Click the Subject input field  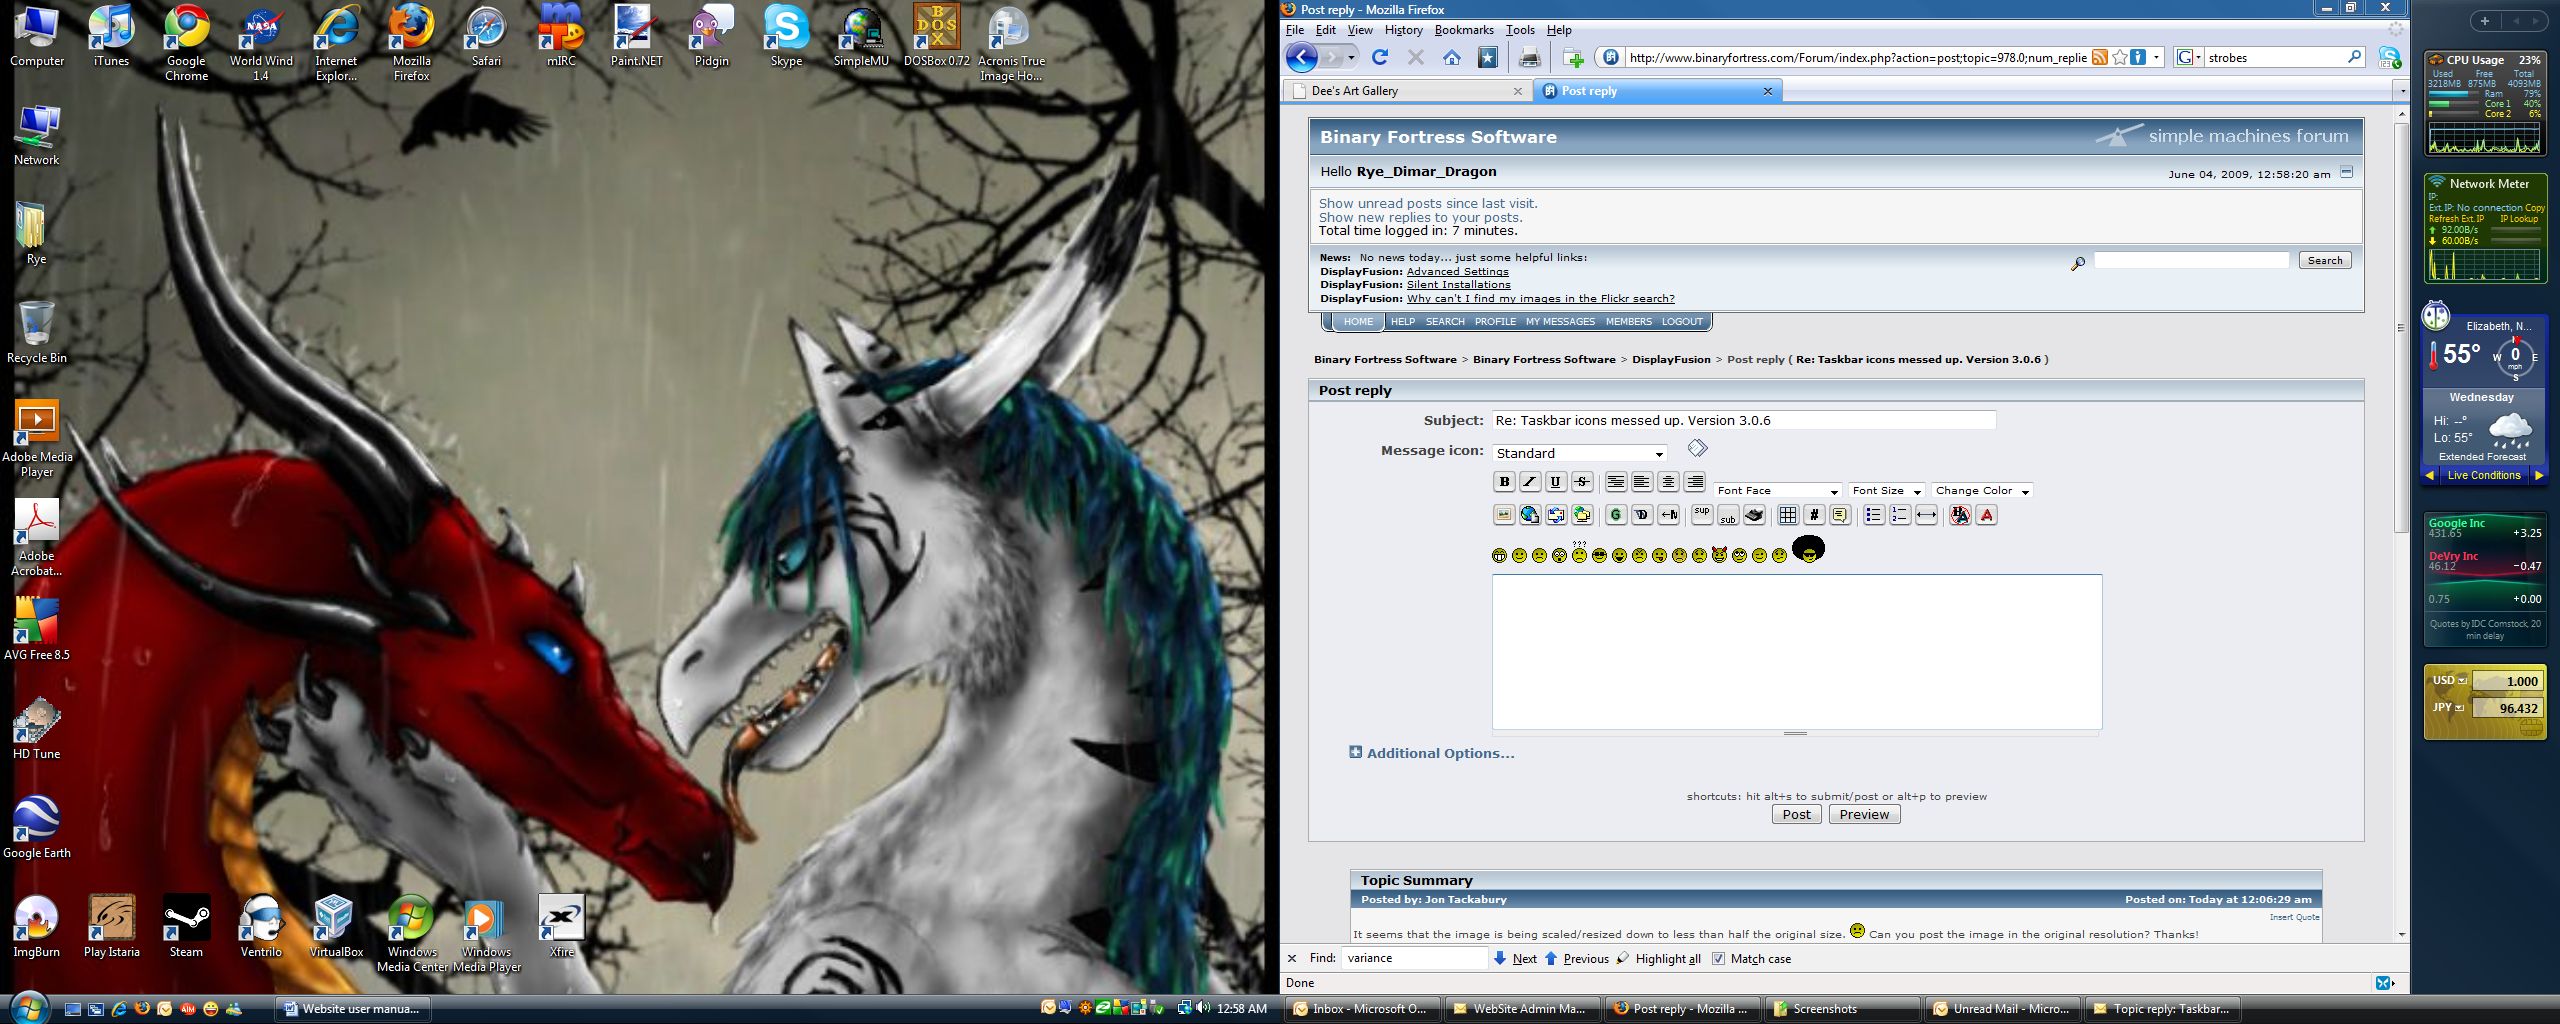[x=1744, y=420]
